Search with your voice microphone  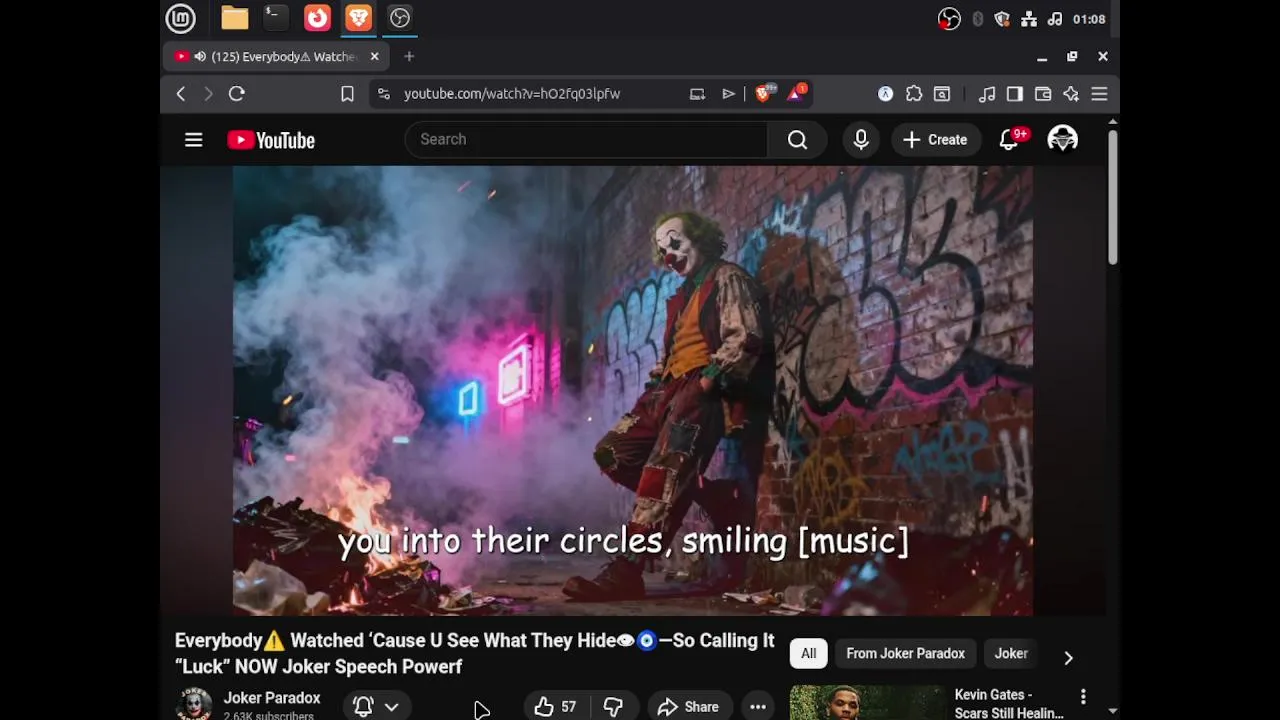point(861,140)
